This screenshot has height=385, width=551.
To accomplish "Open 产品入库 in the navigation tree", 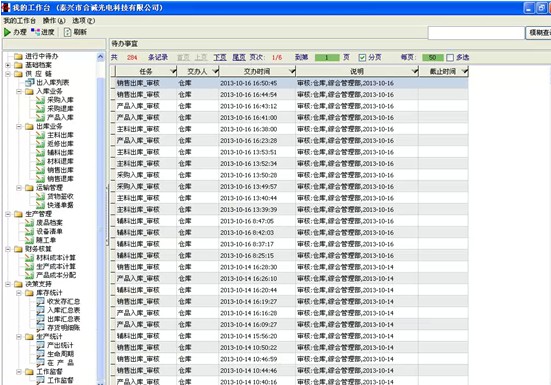I will point(60,117).
